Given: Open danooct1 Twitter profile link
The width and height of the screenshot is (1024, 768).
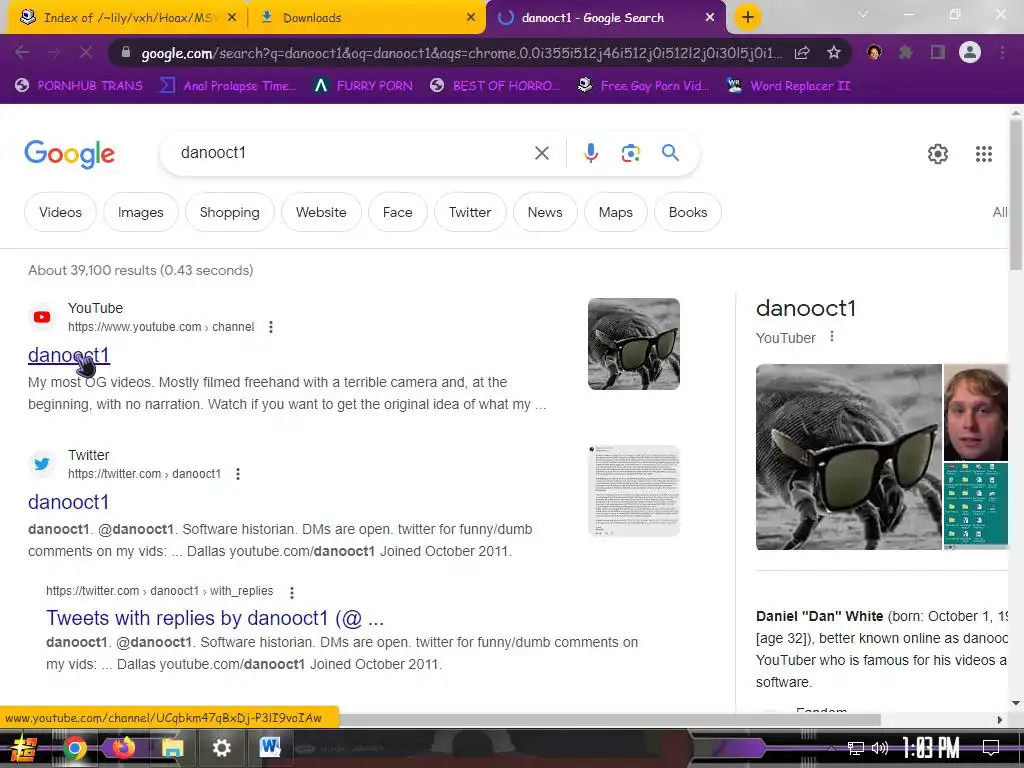Looking at the screenshot, I should click(68, 502).
